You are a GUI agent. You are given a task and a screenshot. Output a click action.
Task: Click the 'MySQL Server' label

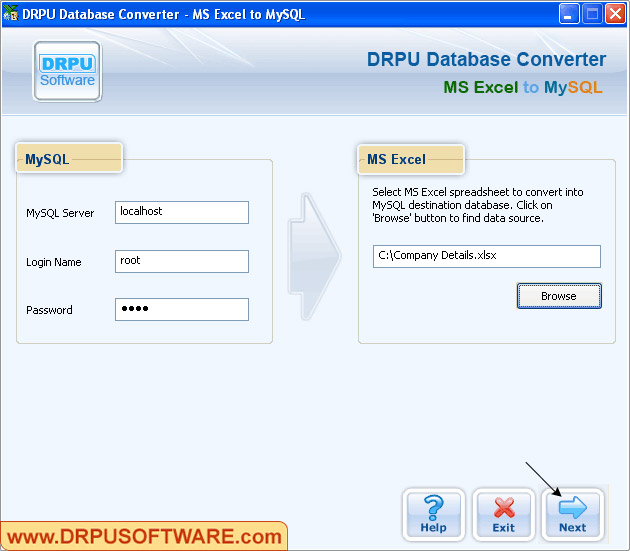[60, 213]
